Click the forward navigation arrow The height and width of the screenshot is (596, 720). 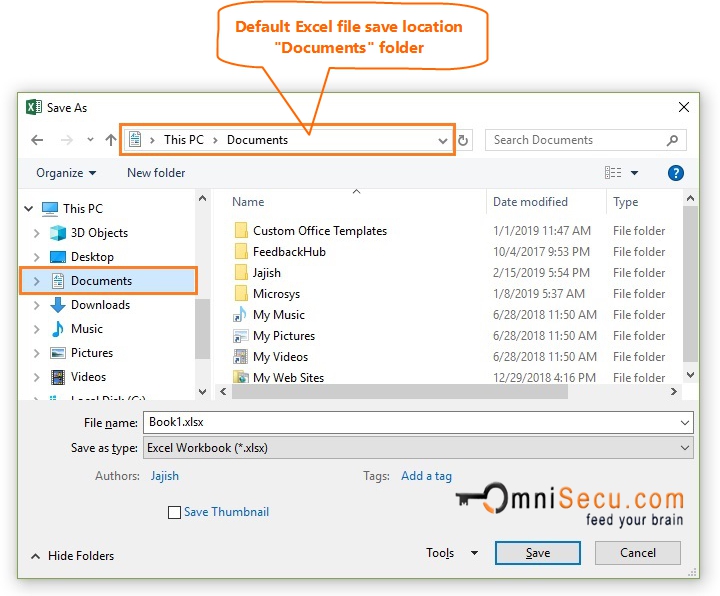pos(67,140)
